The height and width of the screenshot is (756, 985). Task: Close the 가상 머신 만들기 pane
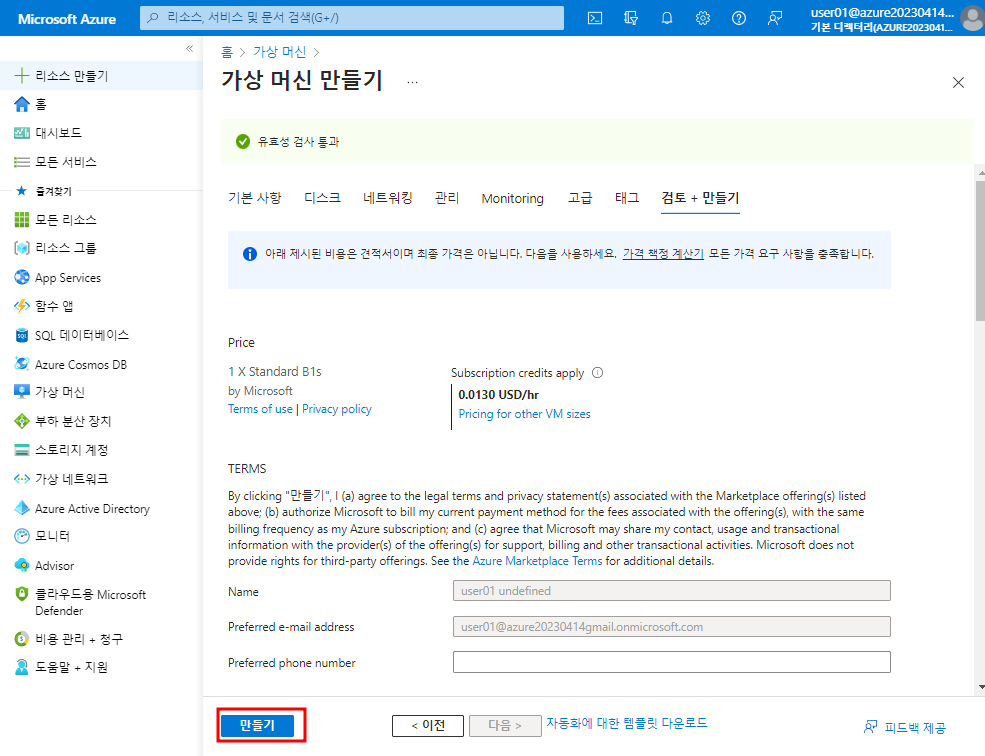[x=958, y=82]
